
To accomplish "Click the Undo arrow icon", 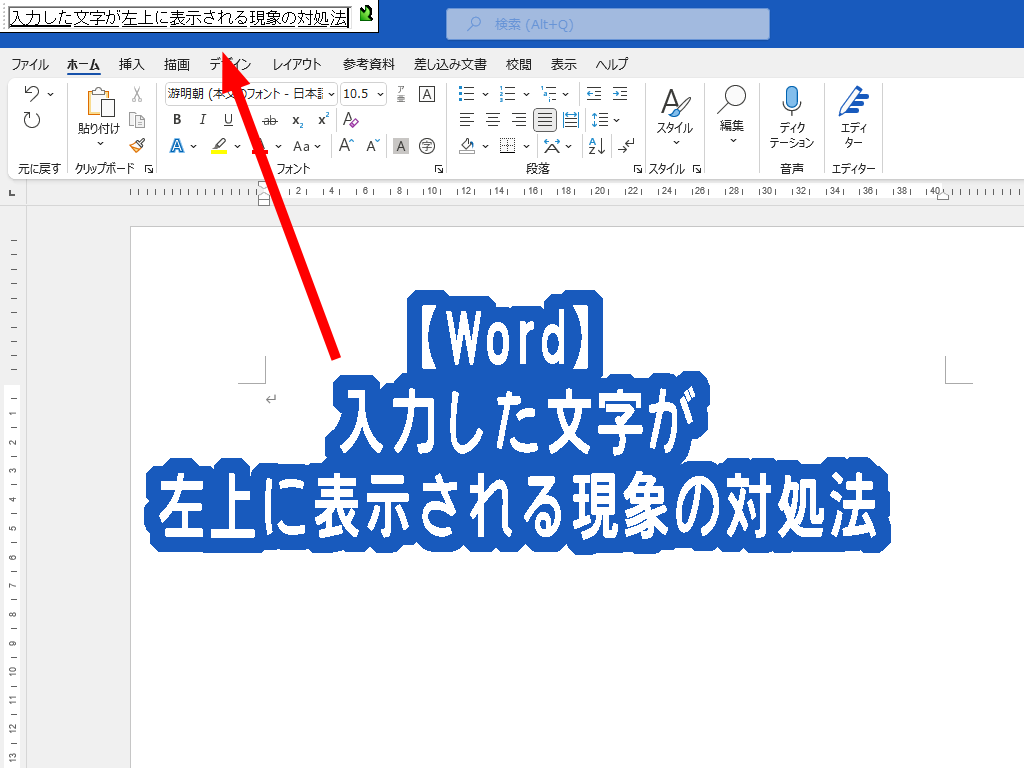I will [x=31, y=93].
